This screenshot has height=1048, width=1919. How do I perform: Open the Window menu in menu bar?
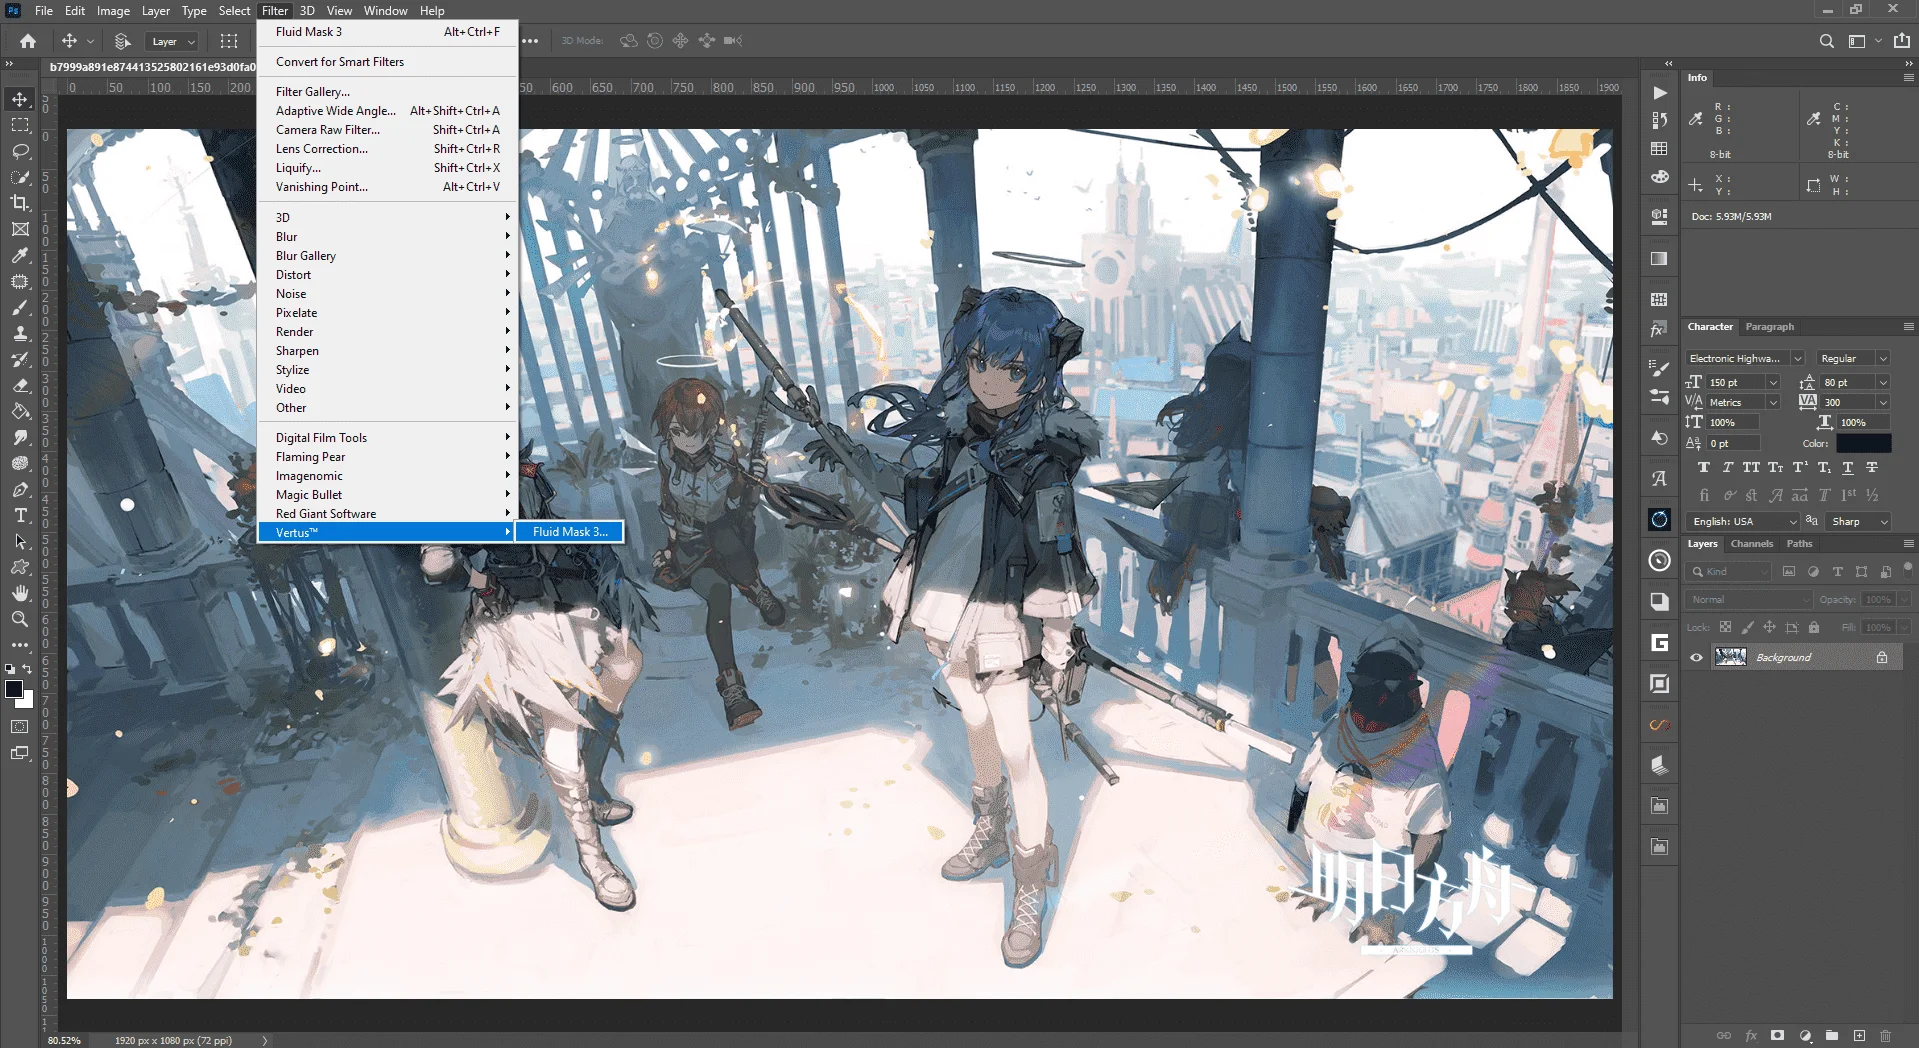pyautogui.click(x=385, y=11)
